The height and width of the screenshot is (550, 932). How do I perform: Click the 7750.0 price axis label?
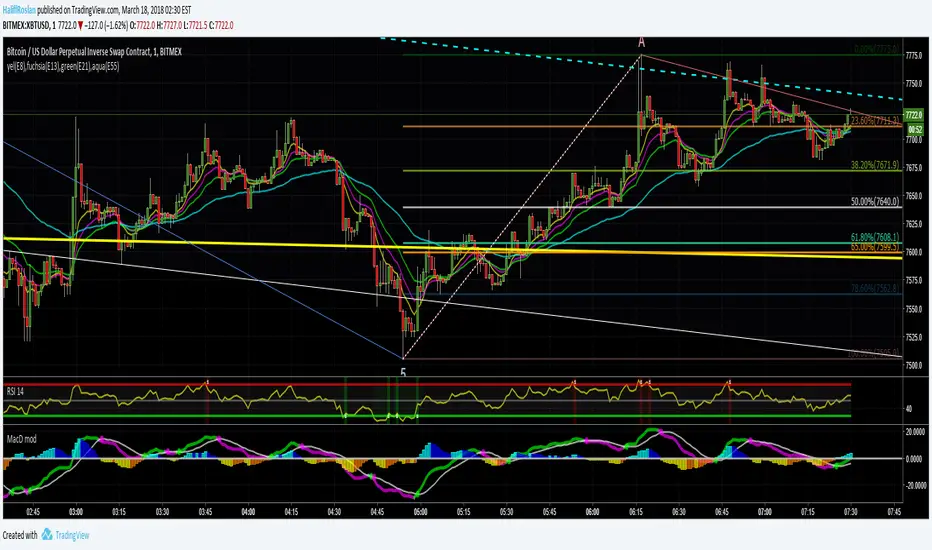(x=914, y=84)
